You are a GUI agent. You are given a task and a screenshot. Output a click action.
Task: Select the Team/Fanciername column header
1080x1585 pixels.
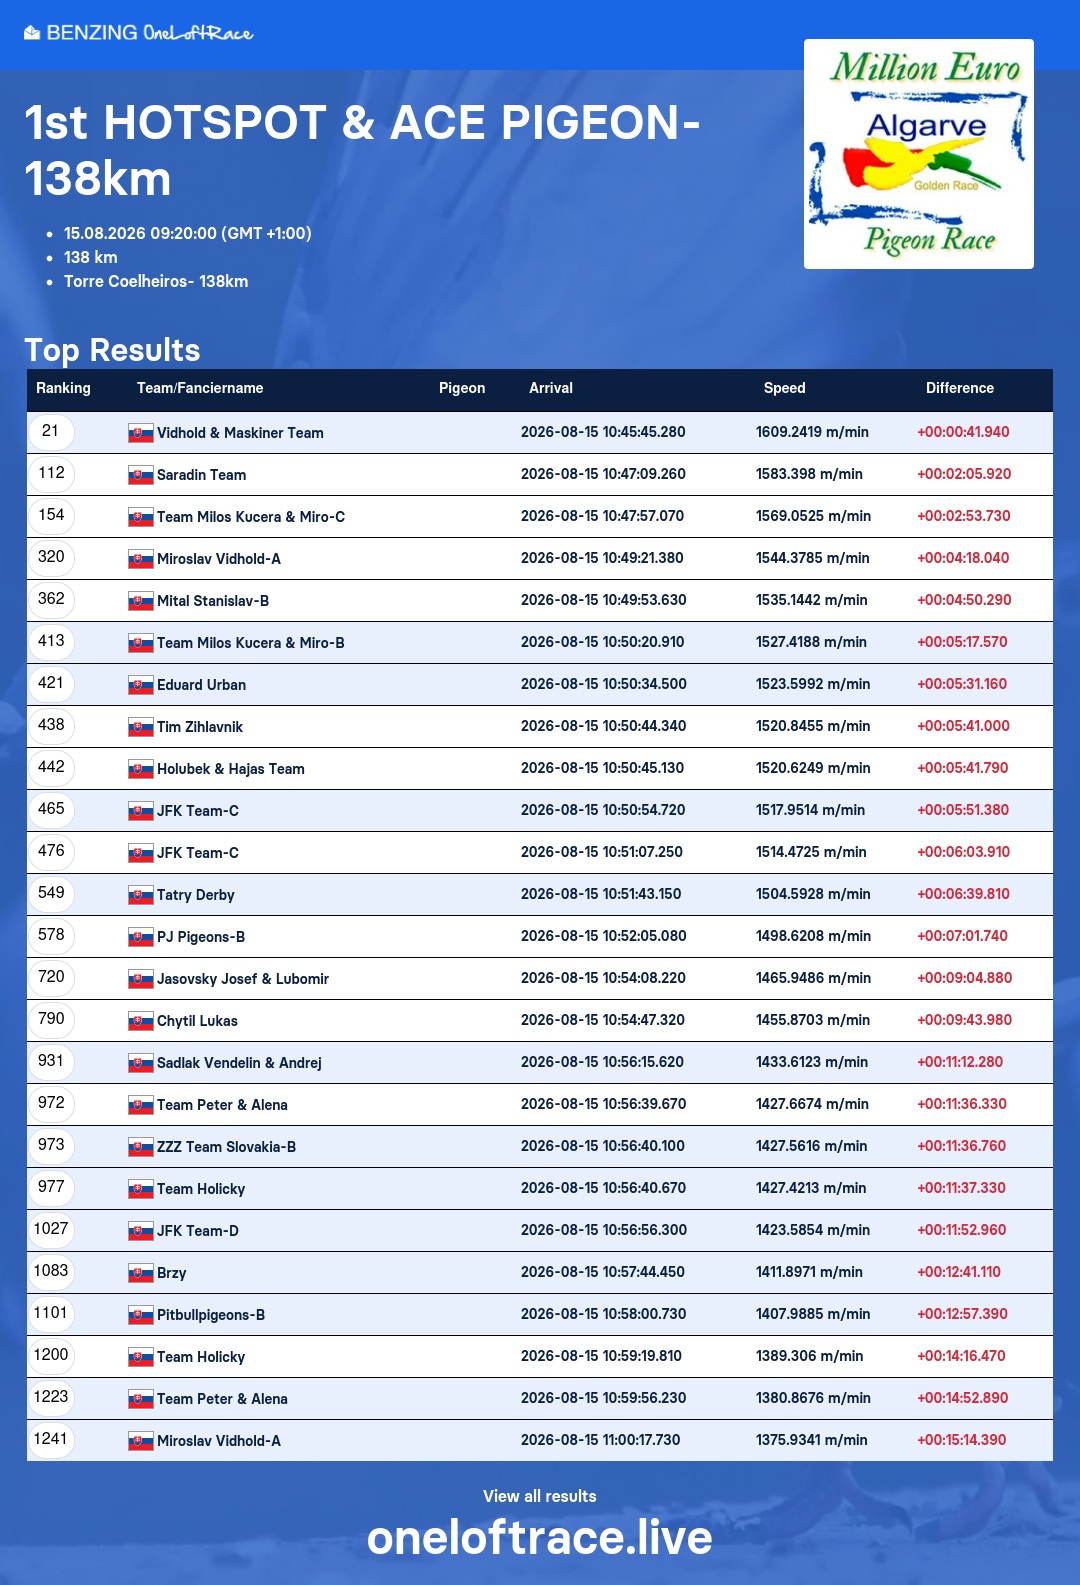coord(200,388)
